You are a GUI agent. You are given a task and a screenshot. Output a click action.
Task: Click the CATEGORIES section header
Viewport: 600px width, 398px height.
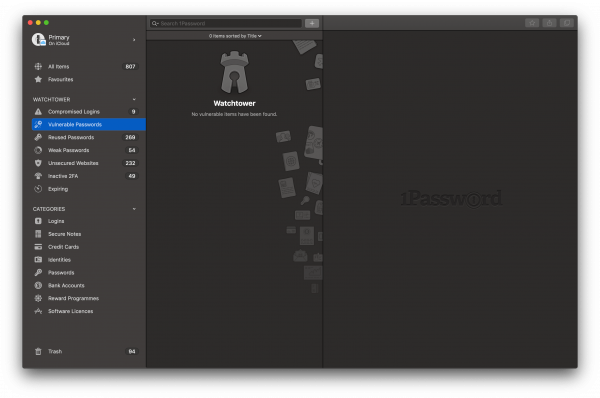coord(49,209)
